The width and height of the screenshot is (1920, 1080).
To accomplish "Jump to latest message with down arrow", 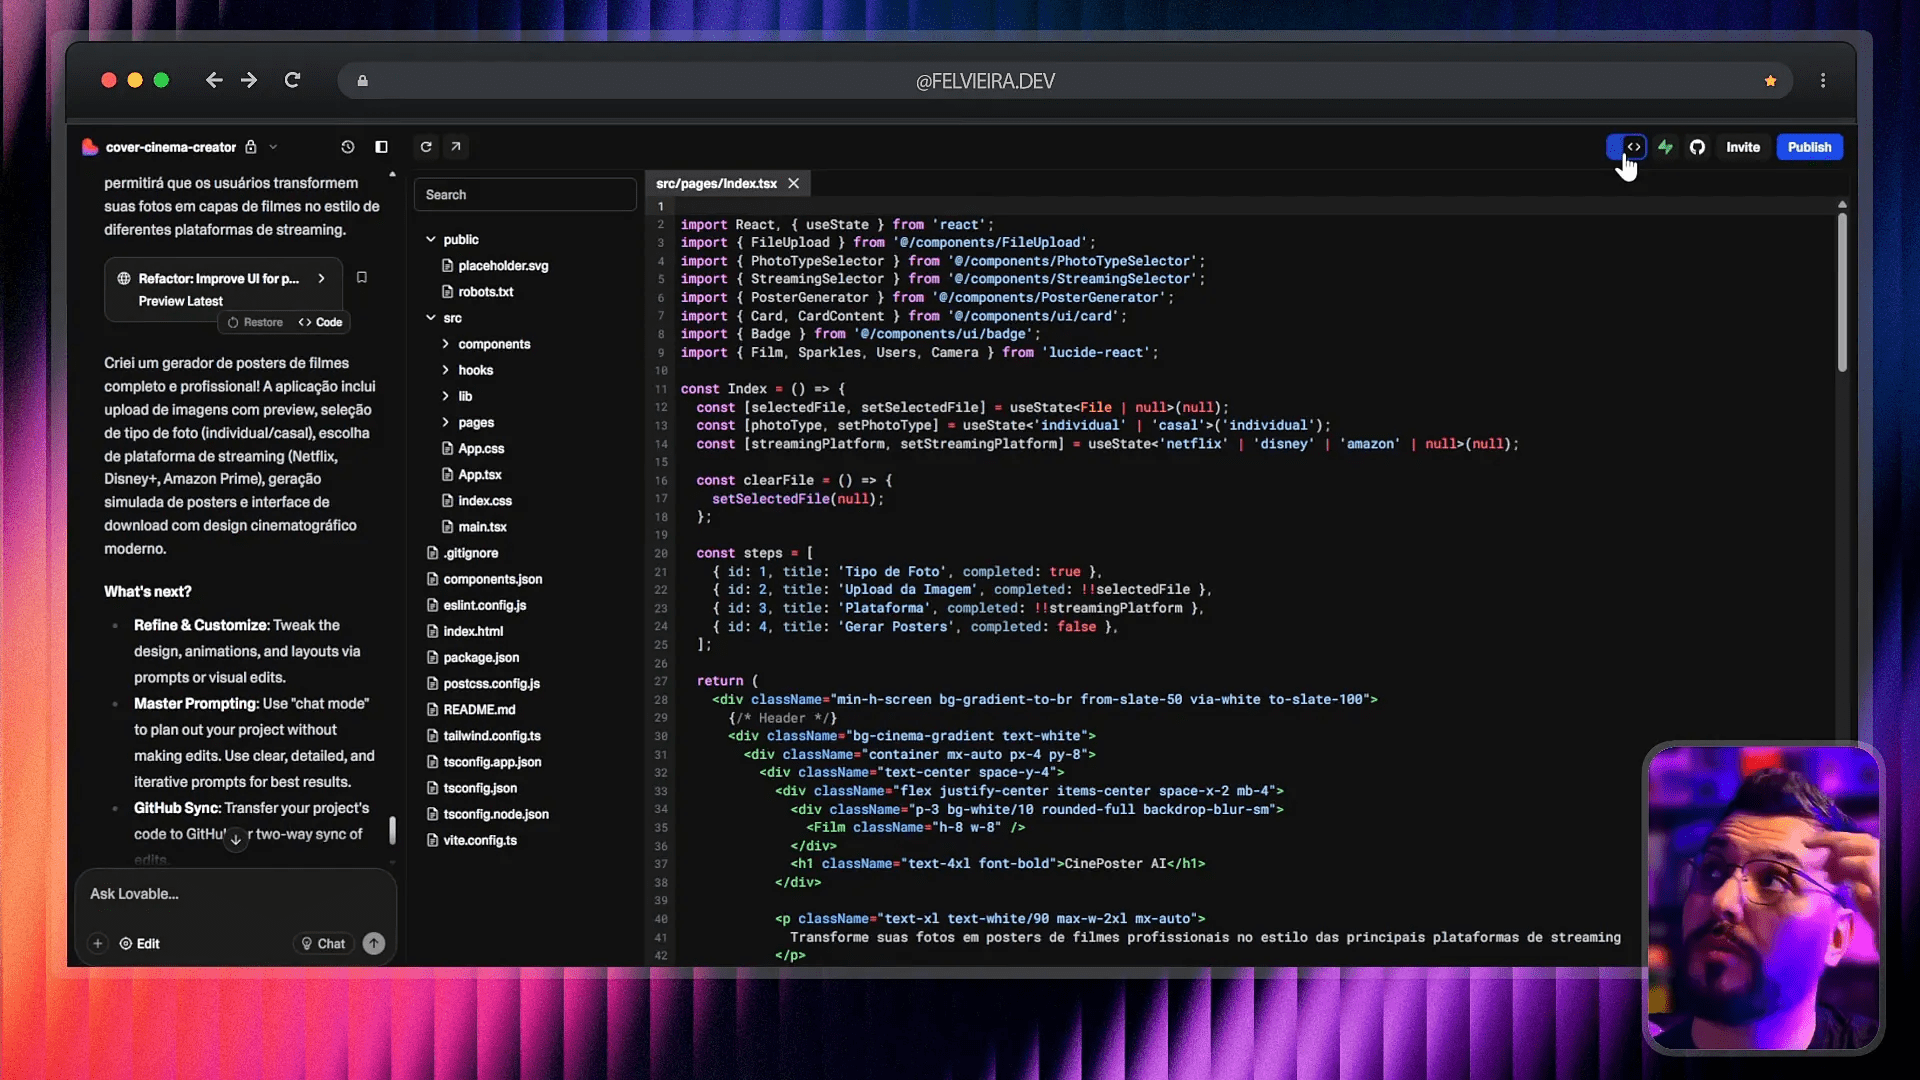I will [x=236, y=839].
